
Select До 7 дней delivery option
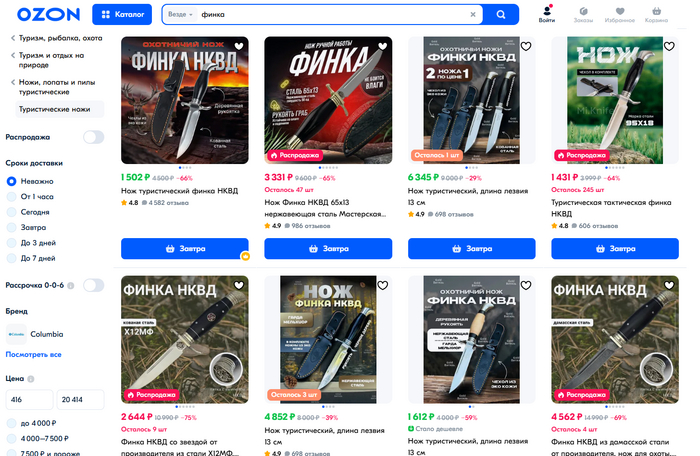(x=31, y=258)
